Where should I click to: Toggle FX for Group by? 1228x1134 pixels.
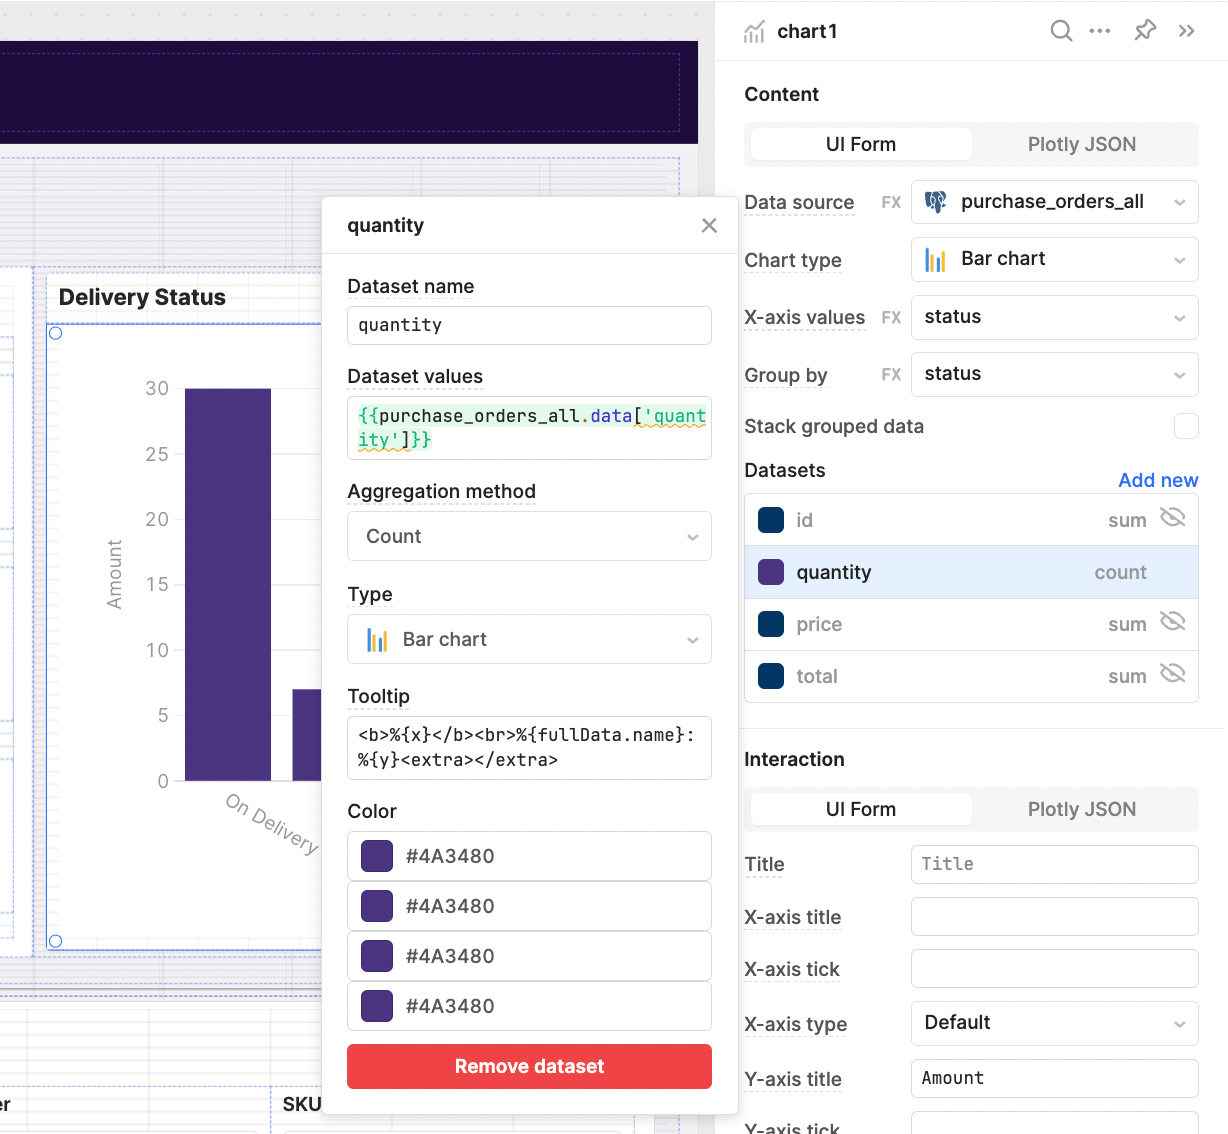tap(891, 374)
